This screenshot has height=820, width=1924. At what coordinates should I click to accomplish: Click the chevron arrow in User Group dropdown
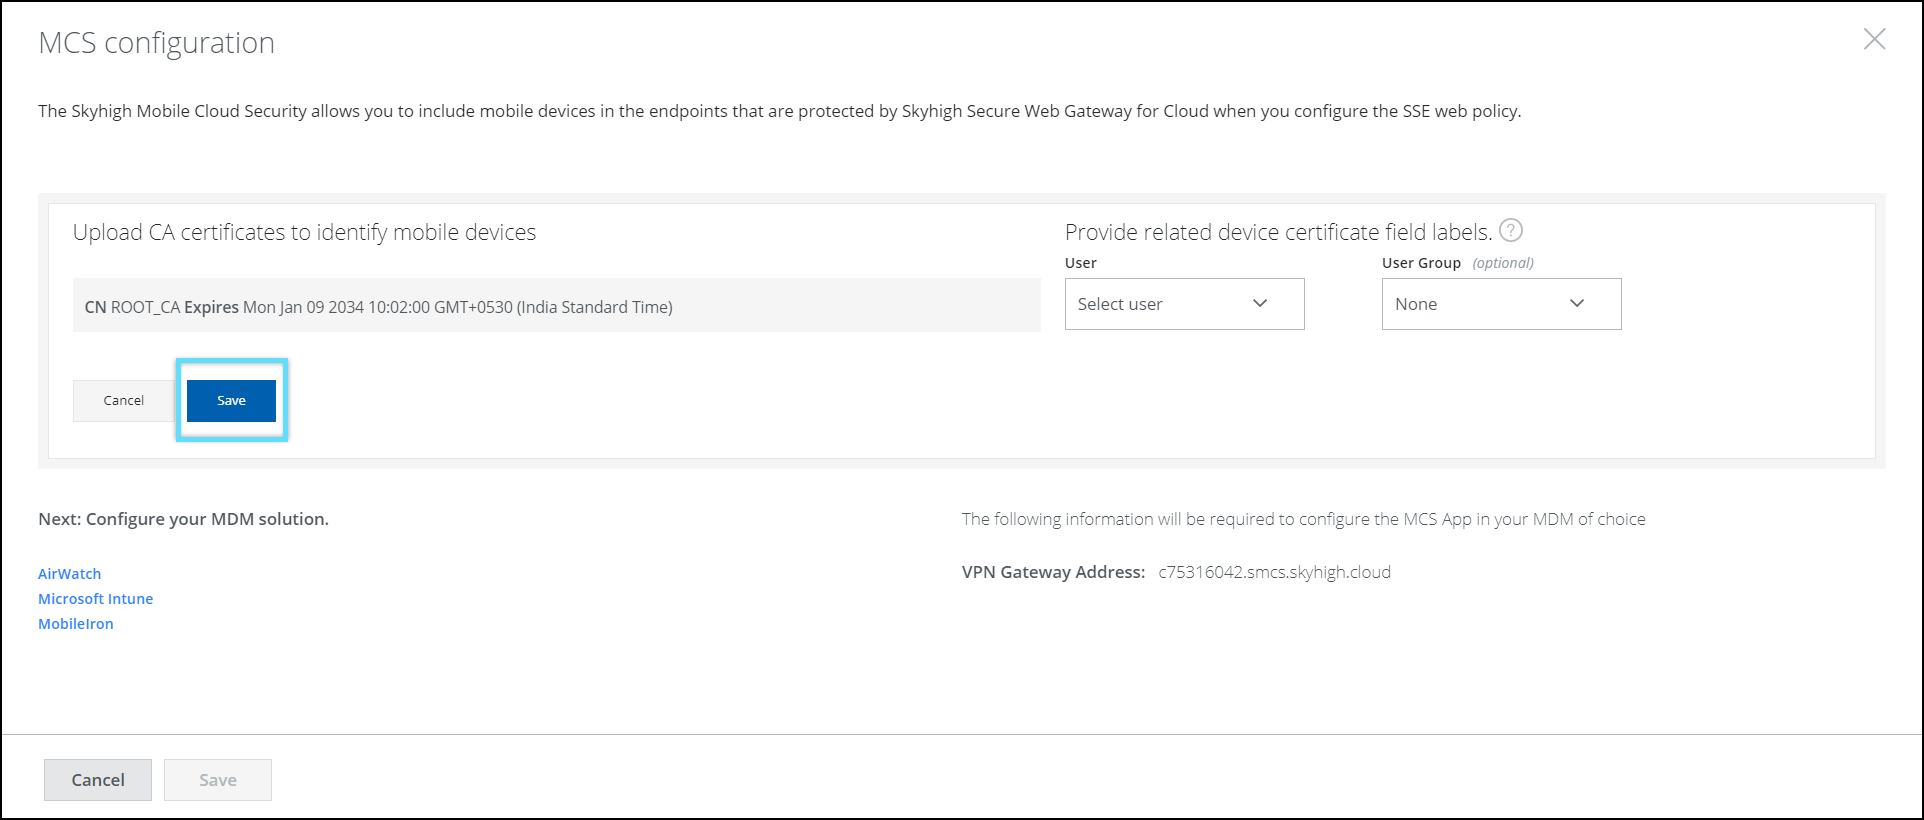tap(1577, 304)
